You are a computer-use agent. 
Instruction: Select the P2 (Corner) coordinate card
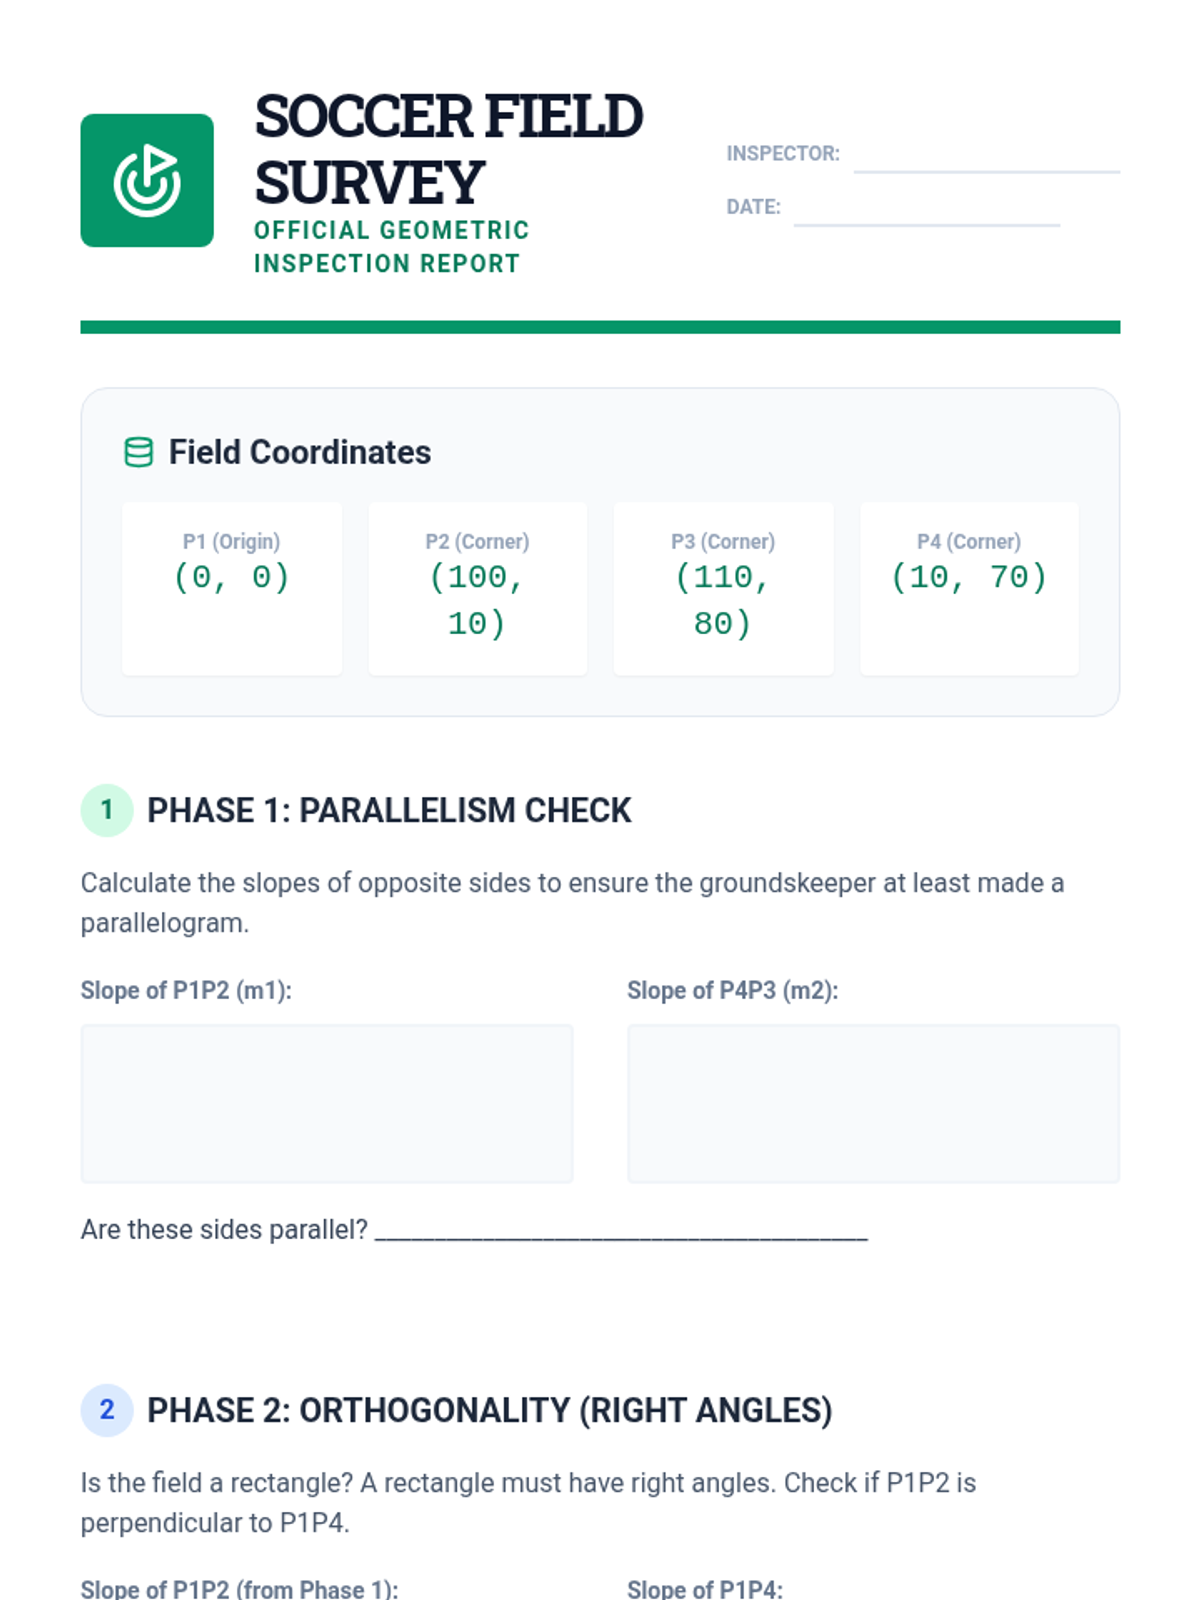tap(477, 588)
